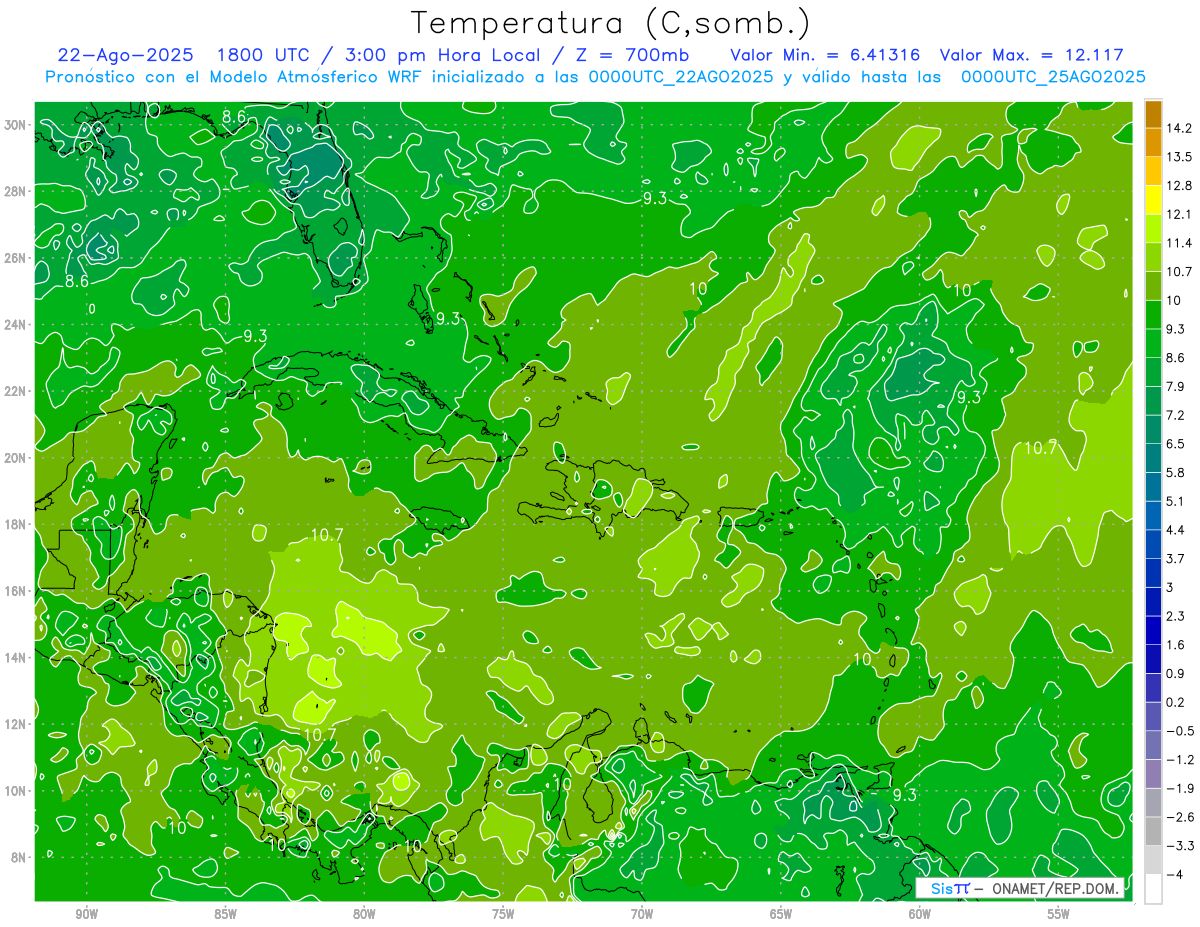Click the 3.7 color bar label
The height and width of the screenshot is (927, 1200).
click(x=1176, y=559)
